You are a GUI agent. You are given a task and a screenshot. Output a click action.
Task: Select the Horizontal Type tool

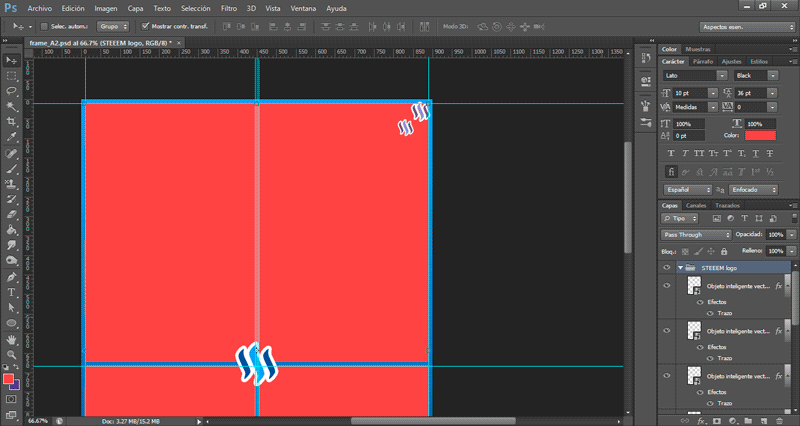(11, 292)
